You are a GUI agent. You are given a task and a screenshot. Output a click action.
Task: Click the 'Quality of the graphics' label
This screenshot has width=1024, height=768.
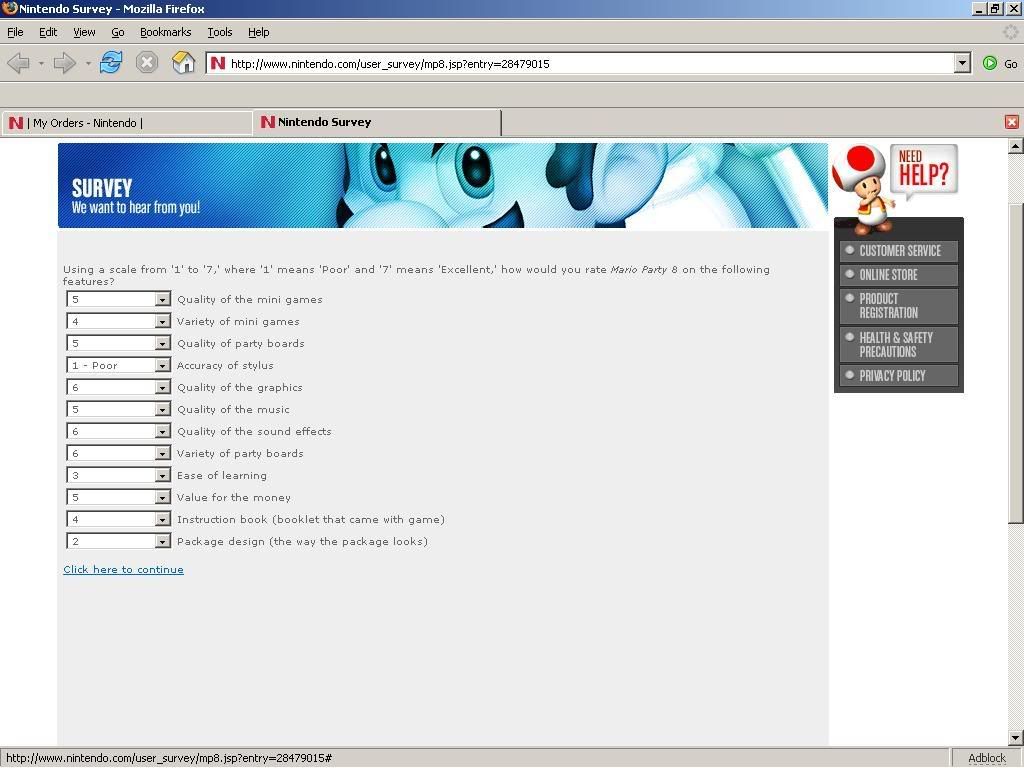(240, 387)
